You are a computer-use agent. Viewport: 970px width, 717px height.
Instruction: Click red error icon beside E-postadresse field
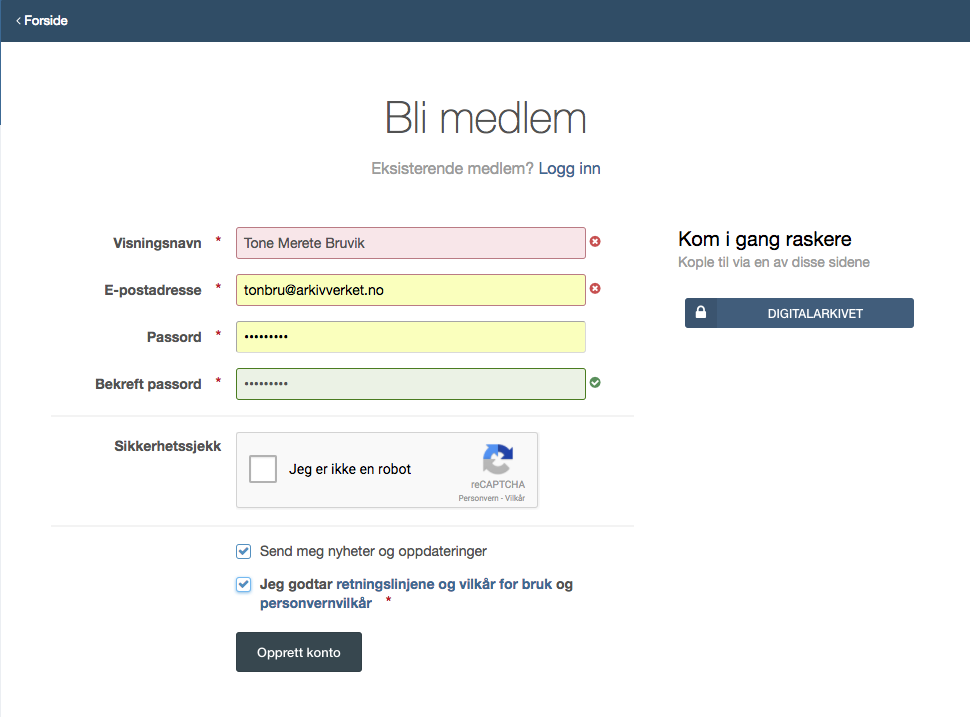(x=595, y=289)
